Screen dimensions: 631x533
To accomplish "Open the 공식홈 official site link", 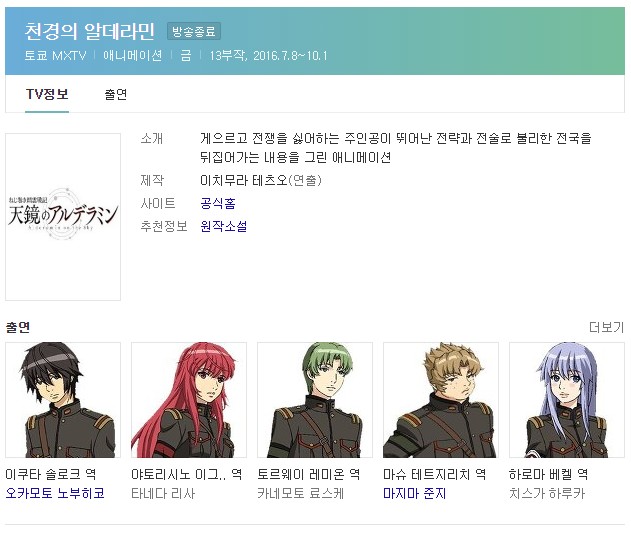I will (x=218, y=203).
